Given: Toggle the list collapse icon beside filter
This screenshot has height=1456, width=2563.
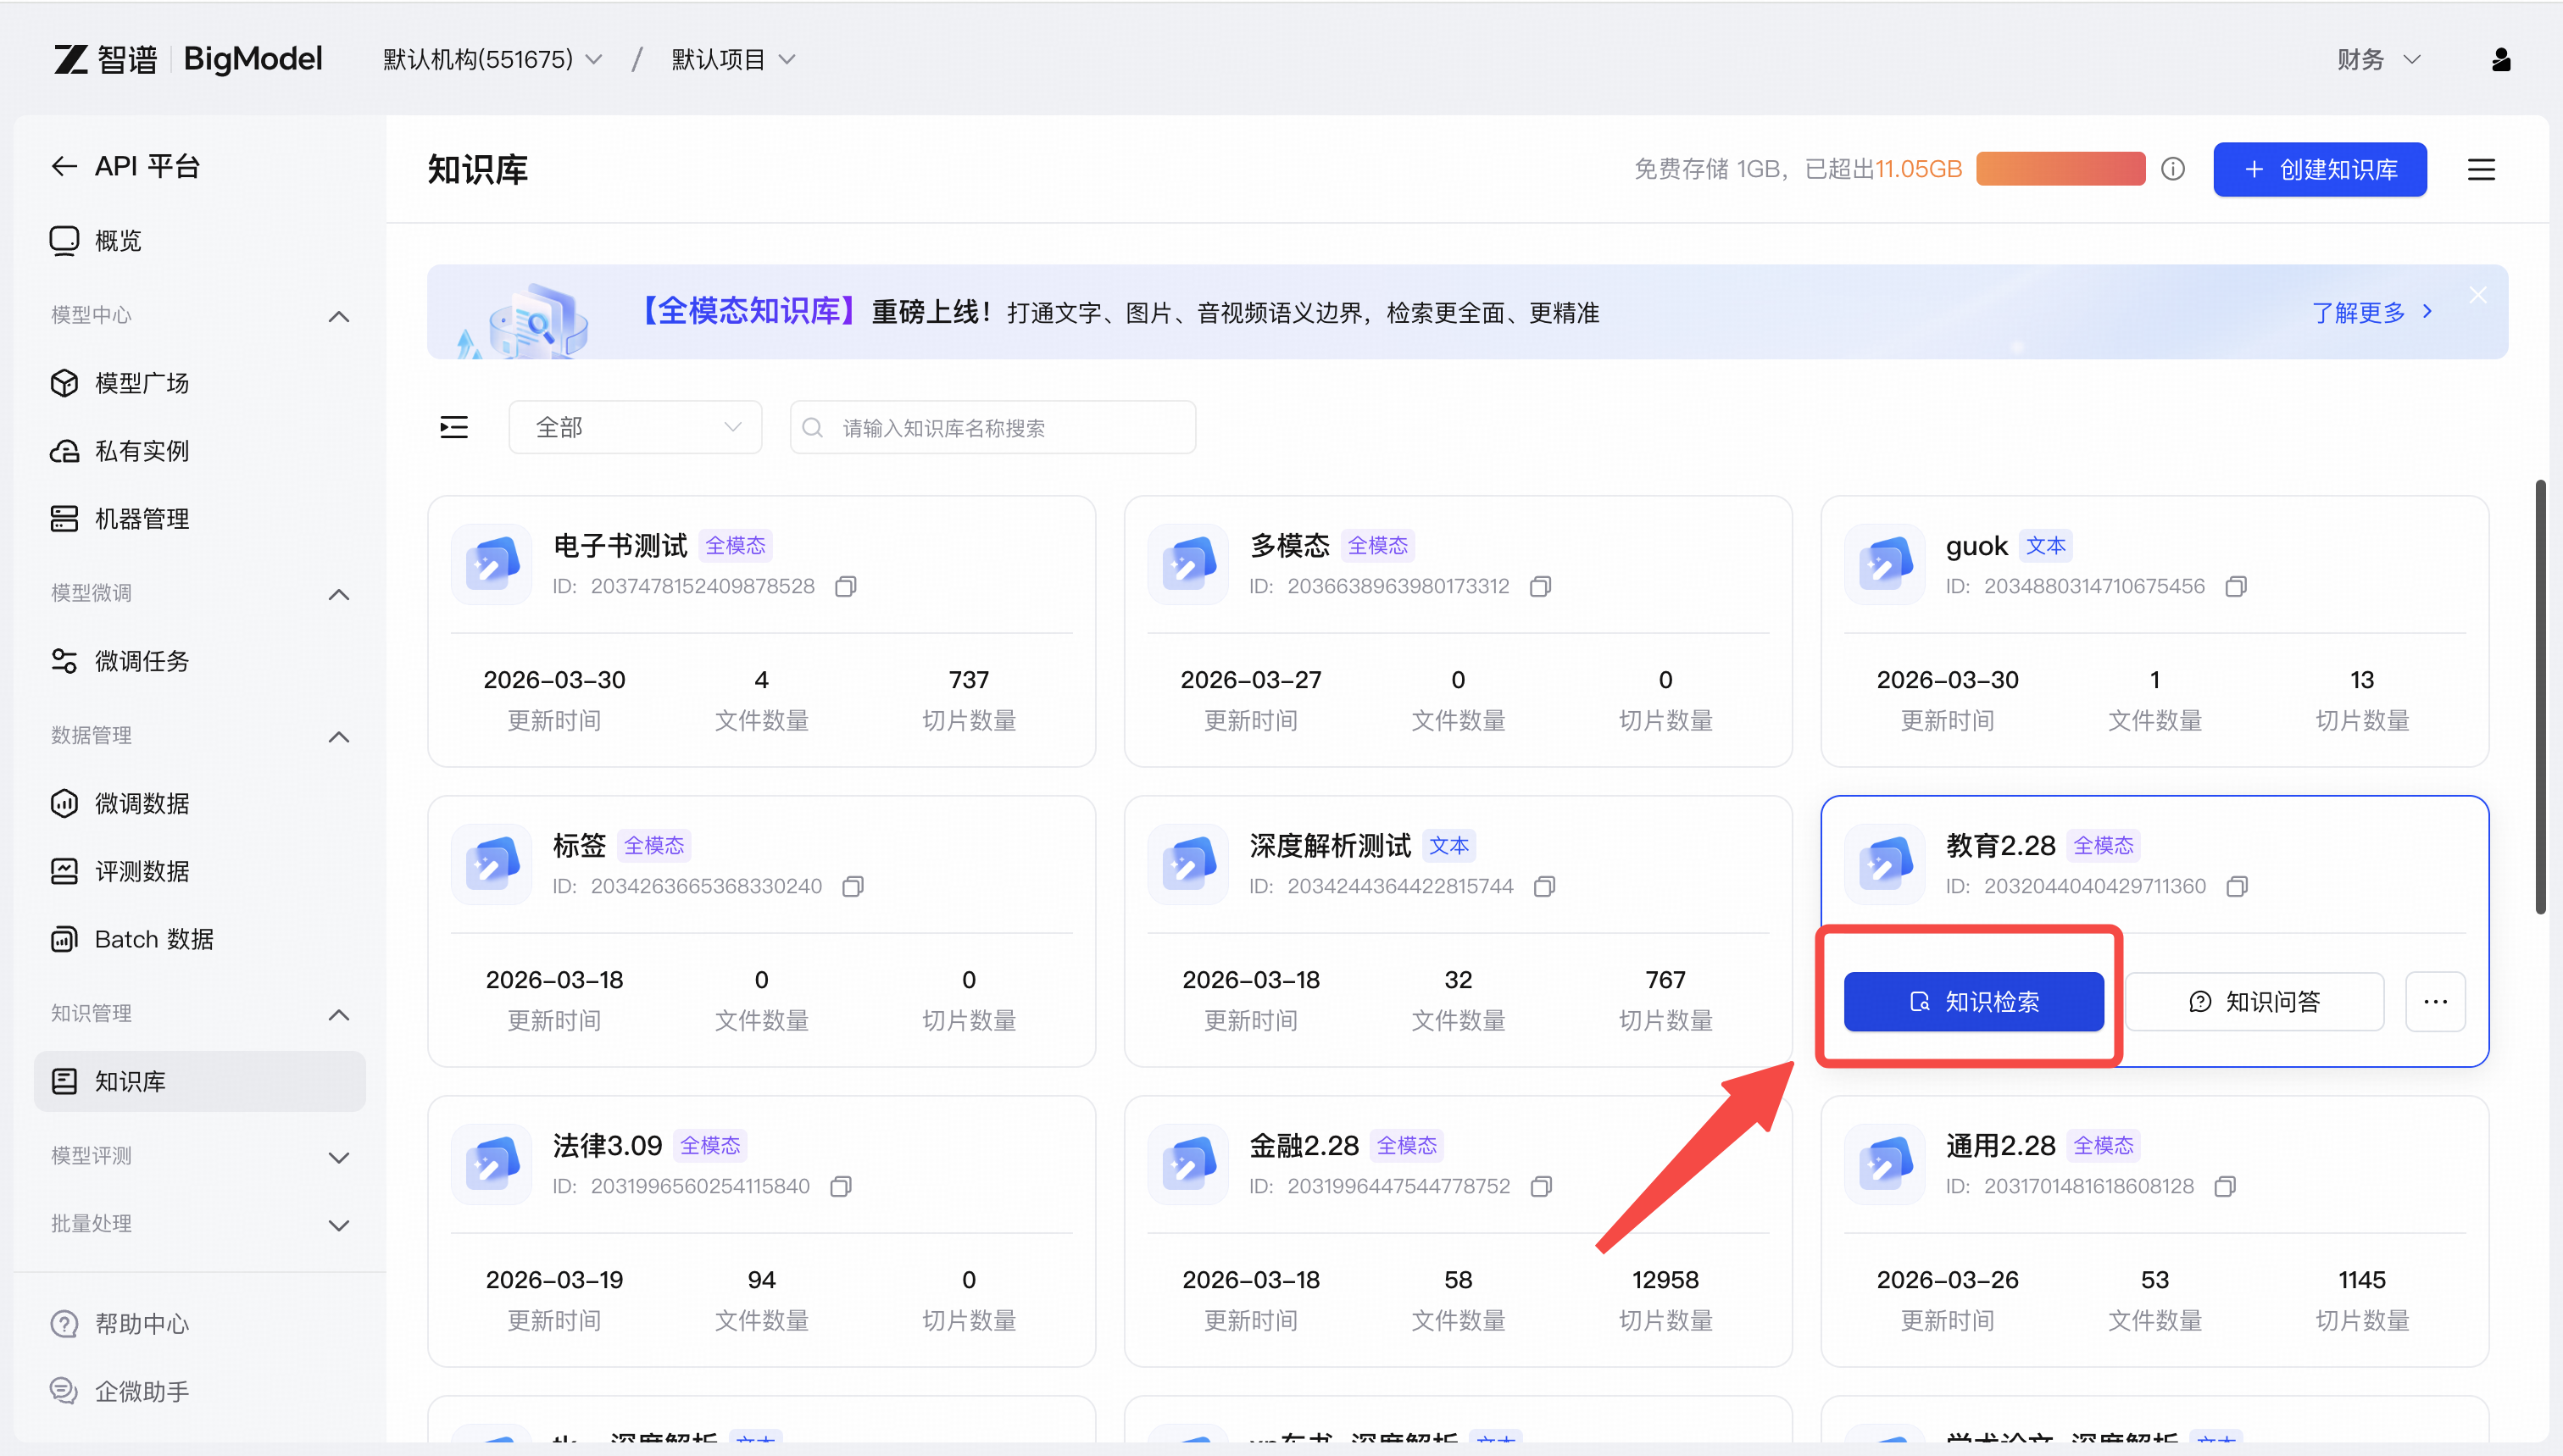Looking at the screenshot, I should 454,428.
